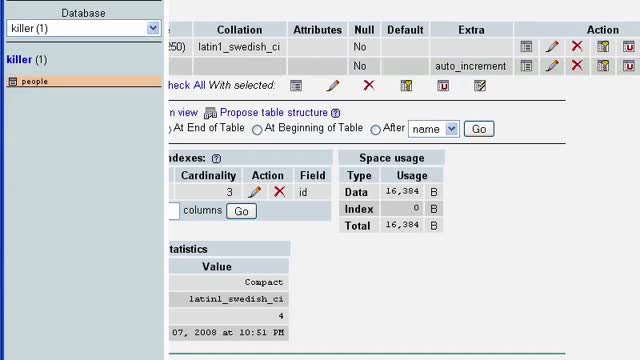Click With selected change pencil icon
This screenshot has height=360, width=640.
point(333,86)
